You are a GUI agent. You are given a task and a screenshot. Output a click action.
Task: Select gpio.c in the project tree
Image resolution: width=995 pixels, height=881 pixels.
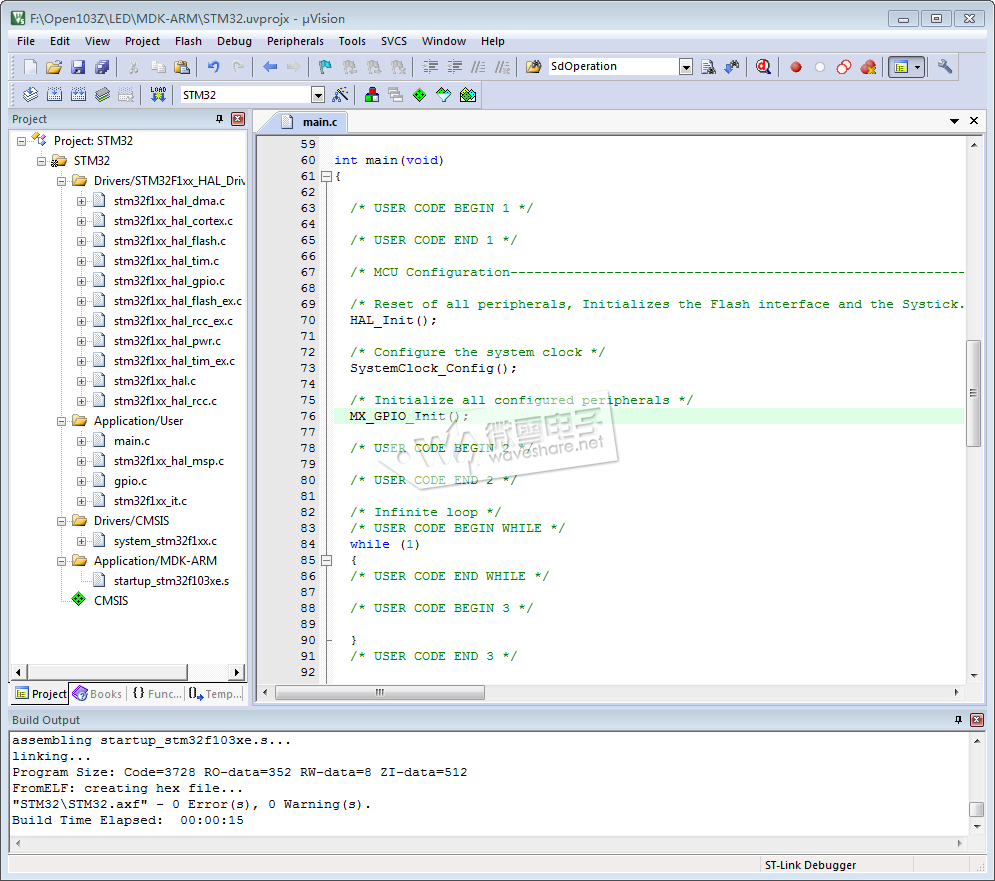[x=130, y=481]
